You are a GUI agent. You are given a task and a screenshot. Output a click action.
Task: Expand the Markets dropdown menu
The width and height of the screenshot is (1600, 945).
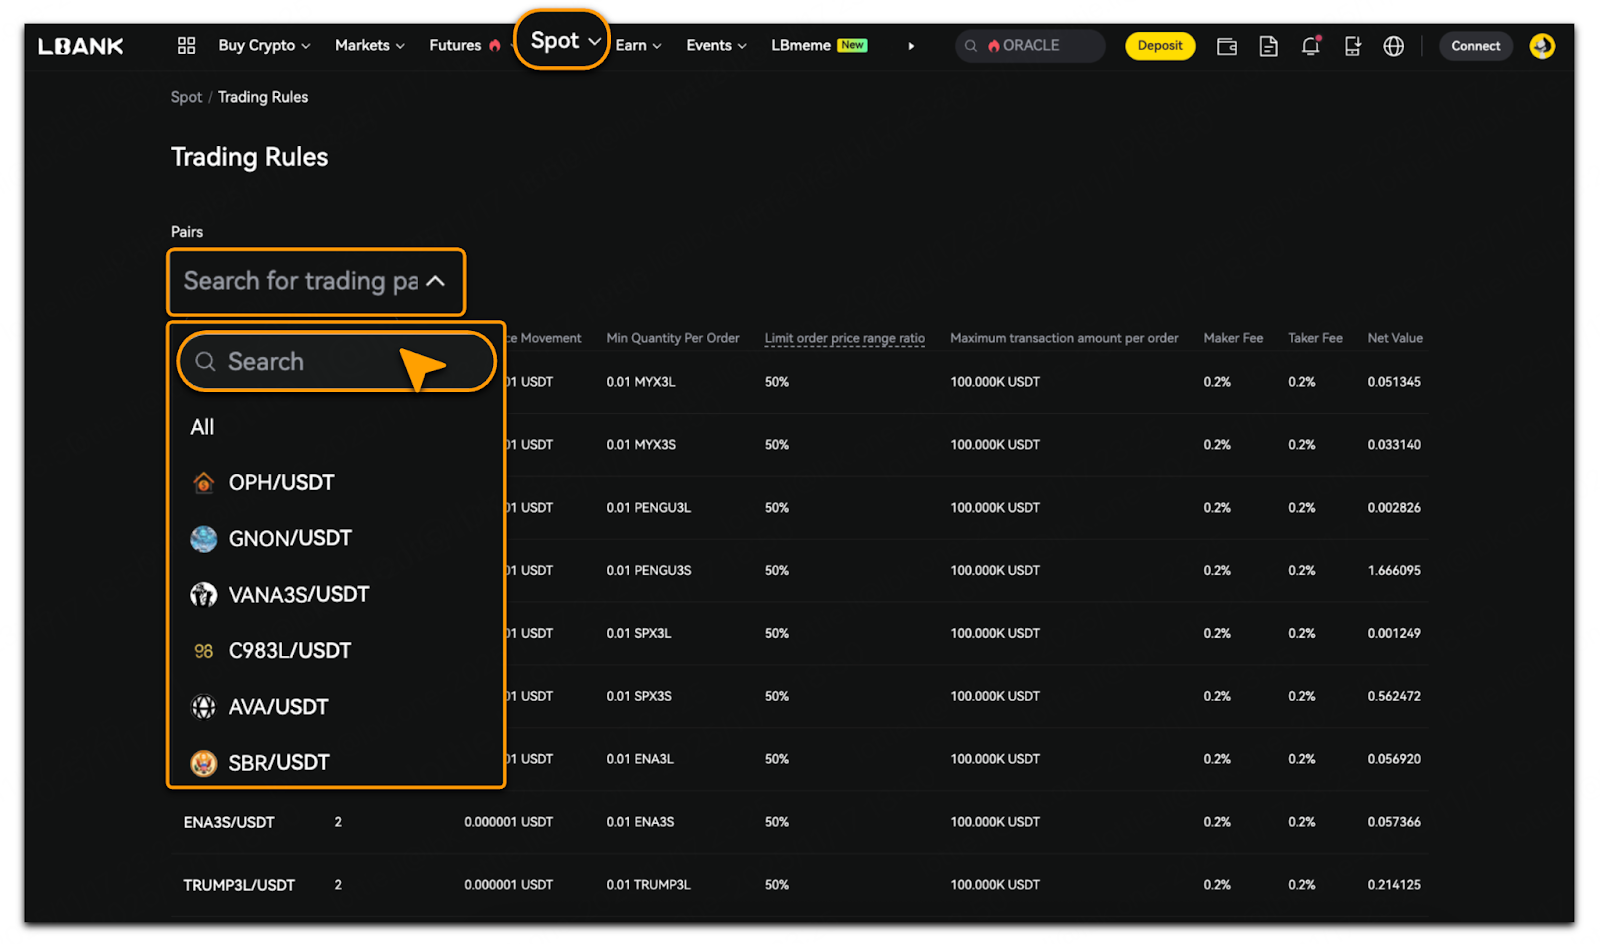[369, 46]
